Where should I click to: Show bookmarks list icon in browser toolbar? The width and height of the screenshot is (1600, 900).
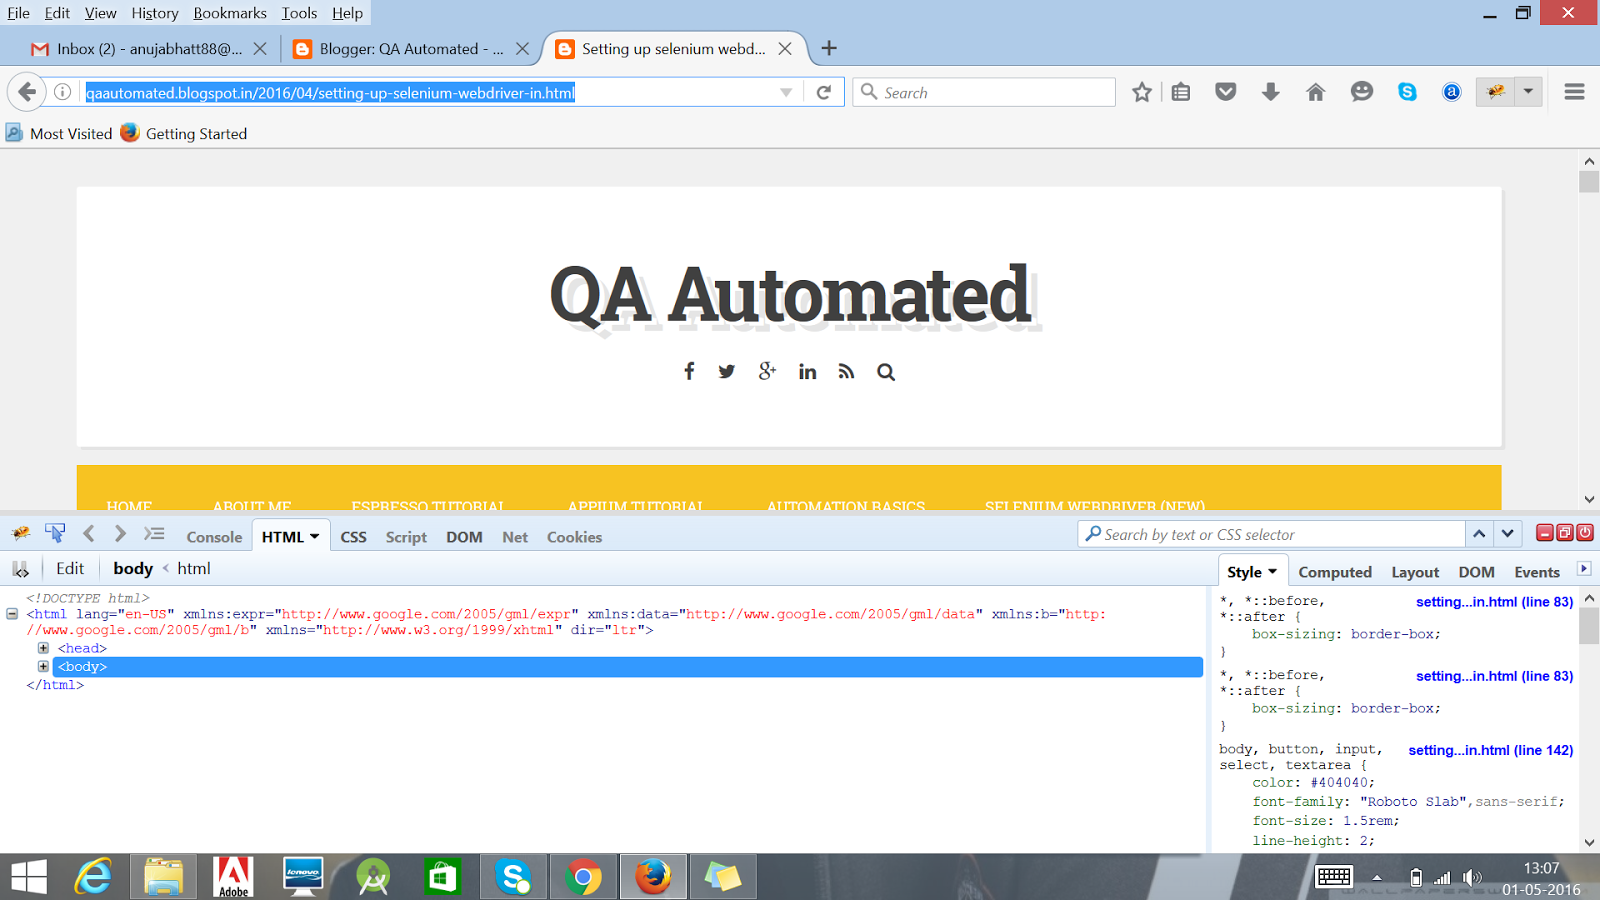(x=1181, y=92)
